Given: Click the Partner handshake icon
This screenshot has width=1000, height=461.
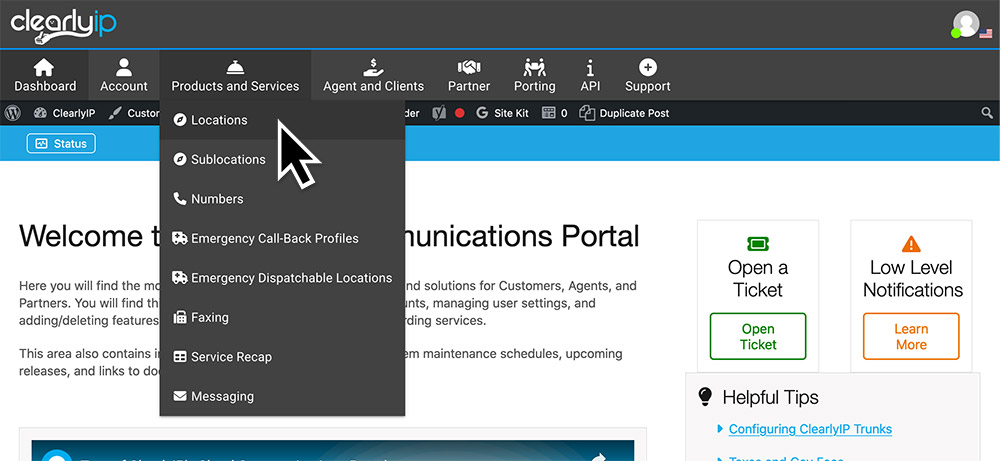Looking at the screenshot, I should click(469, 68).
